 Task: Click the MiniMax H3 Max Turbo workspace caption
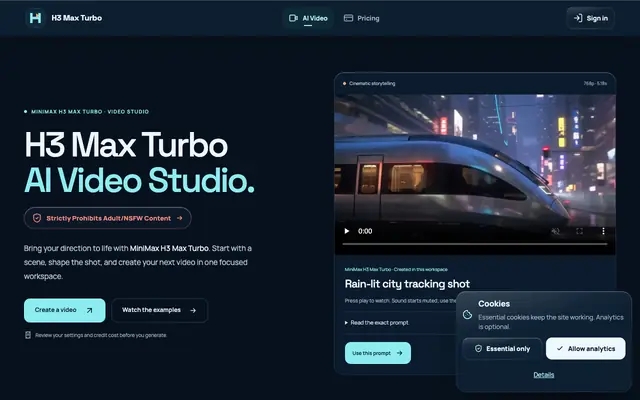point(396,269)
